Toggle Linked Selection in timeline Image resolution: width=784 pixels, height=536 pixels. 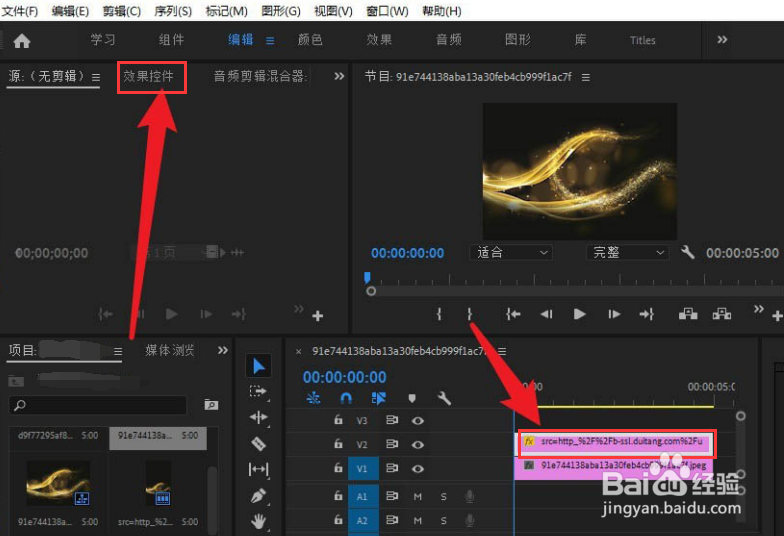coord(378,398)
